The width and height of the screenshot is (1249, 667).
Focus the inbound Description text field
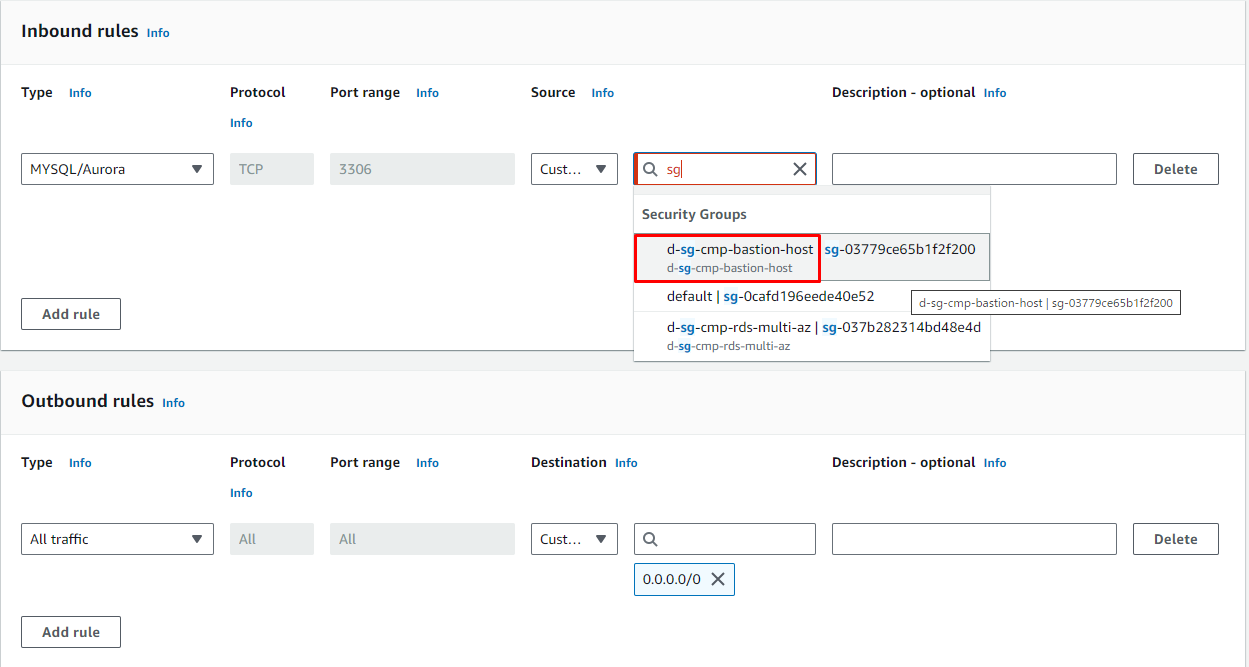(x=973, y=169)
